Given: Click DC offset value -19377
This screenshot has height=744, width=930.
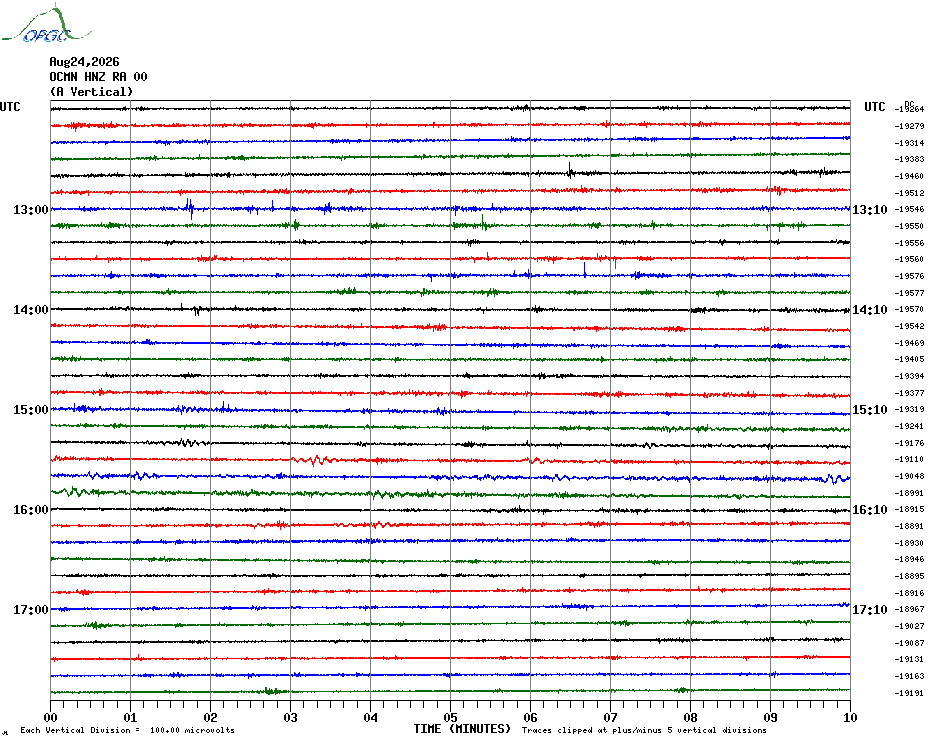Looking at the screenshot, I should [x=909, y=393].
